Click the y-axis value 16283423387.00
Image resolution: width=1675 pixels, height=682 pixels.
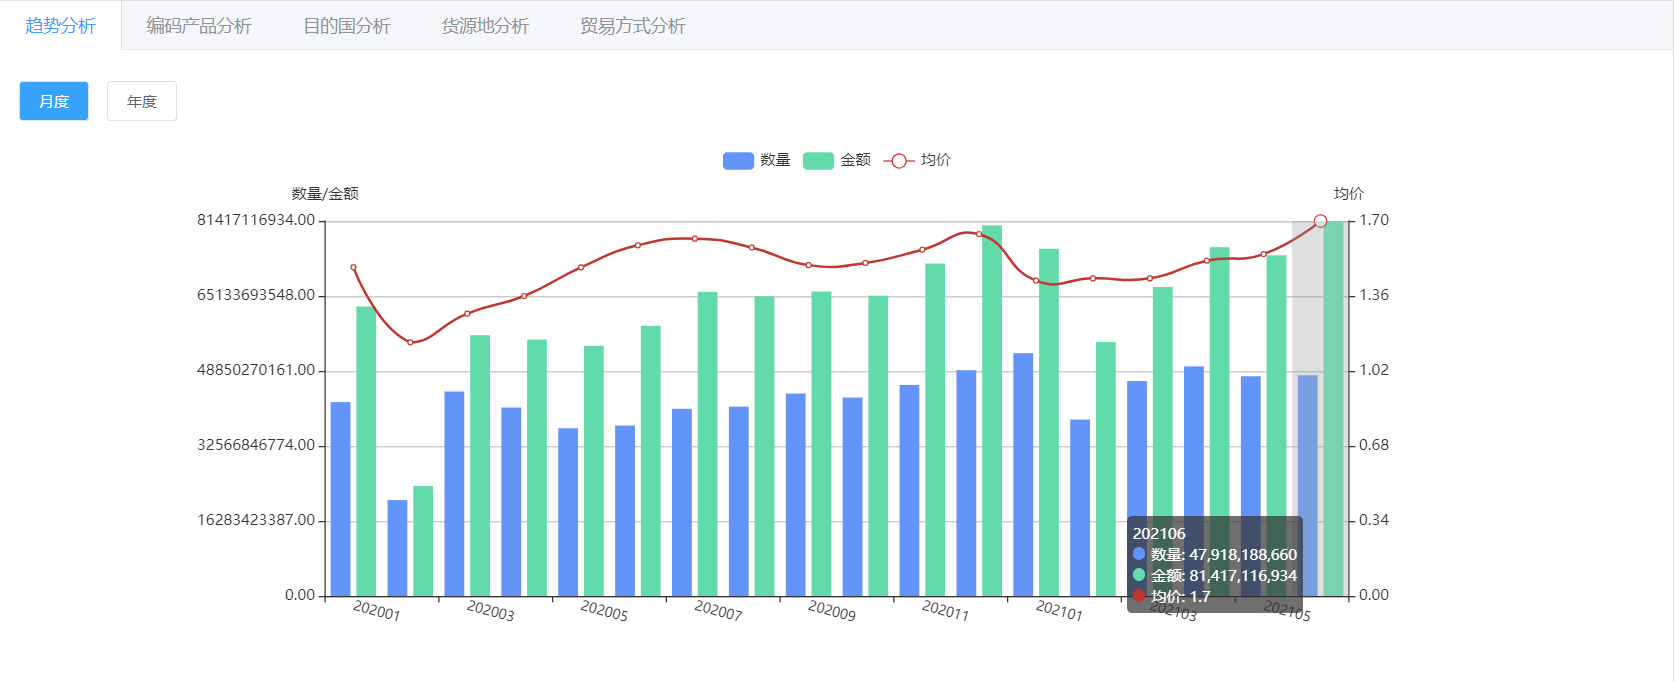(256, 520)
